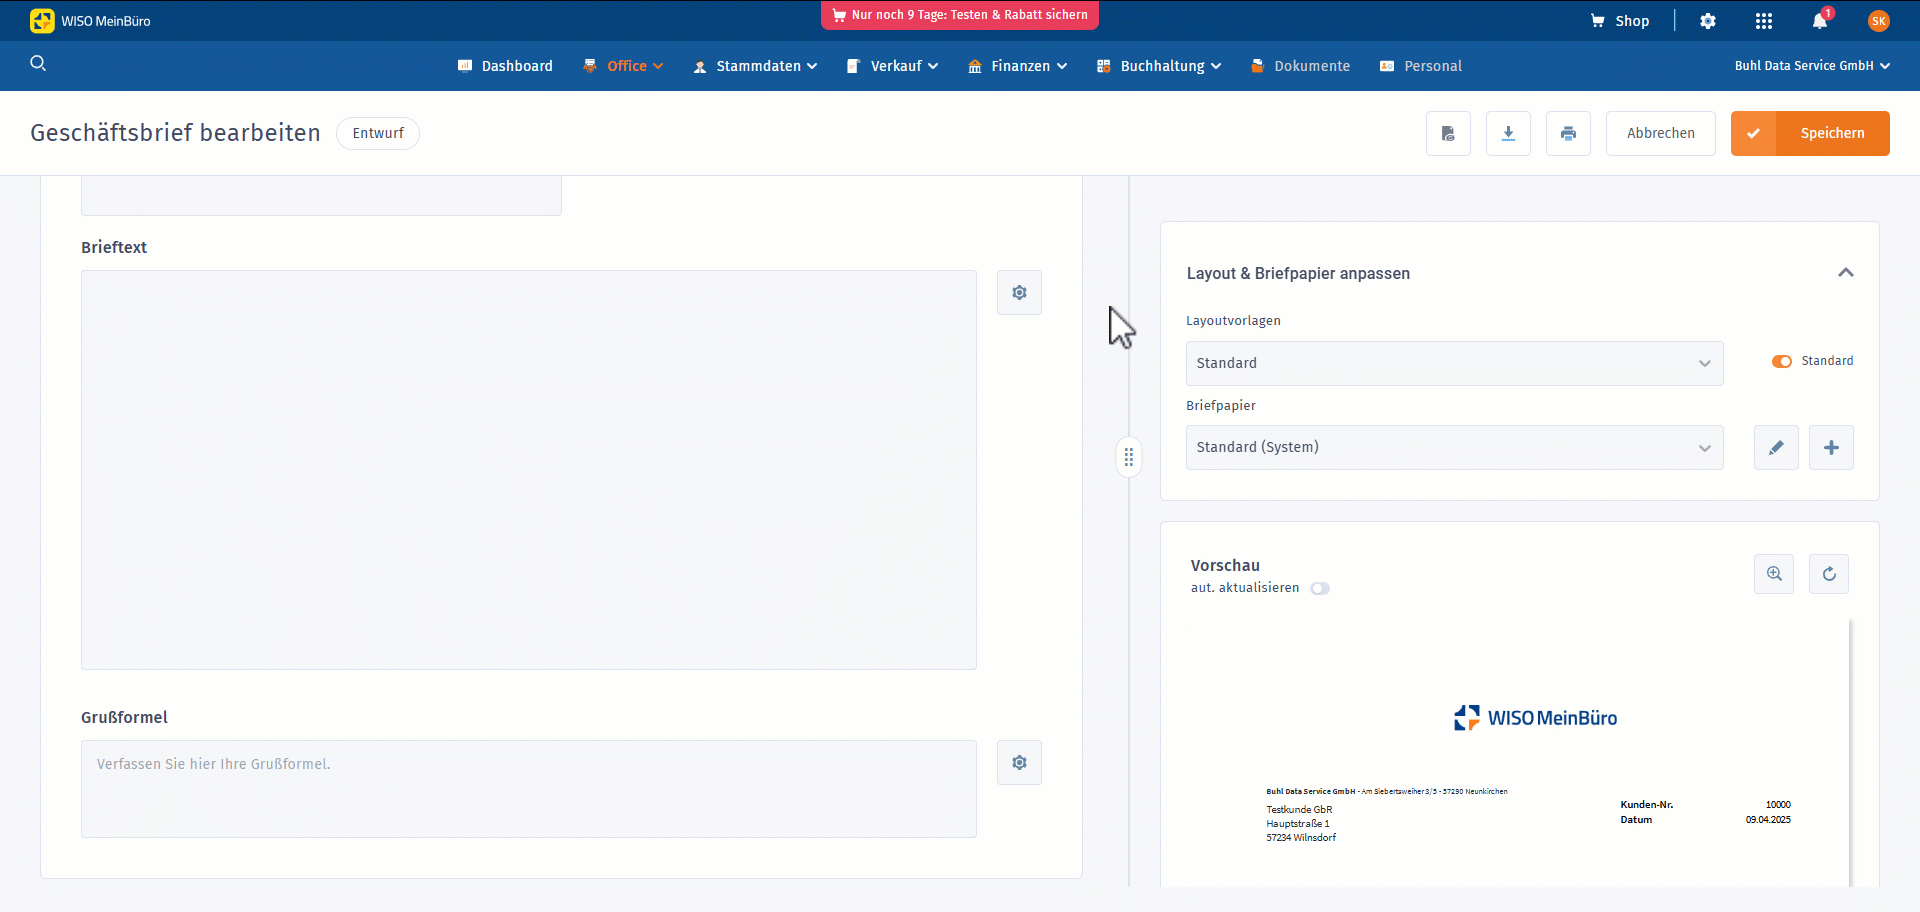This screenshot has height=912, width=1920.
Task: Collapse Layout & Briefpapier anpassen panel
Action: click(1846, 273)
